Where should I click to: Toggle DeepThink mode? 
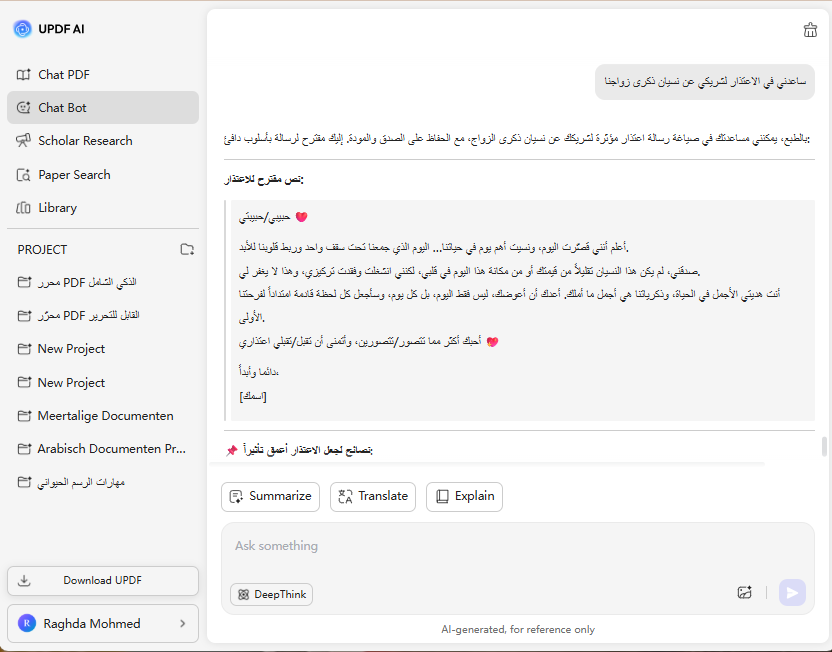[272, 595]
